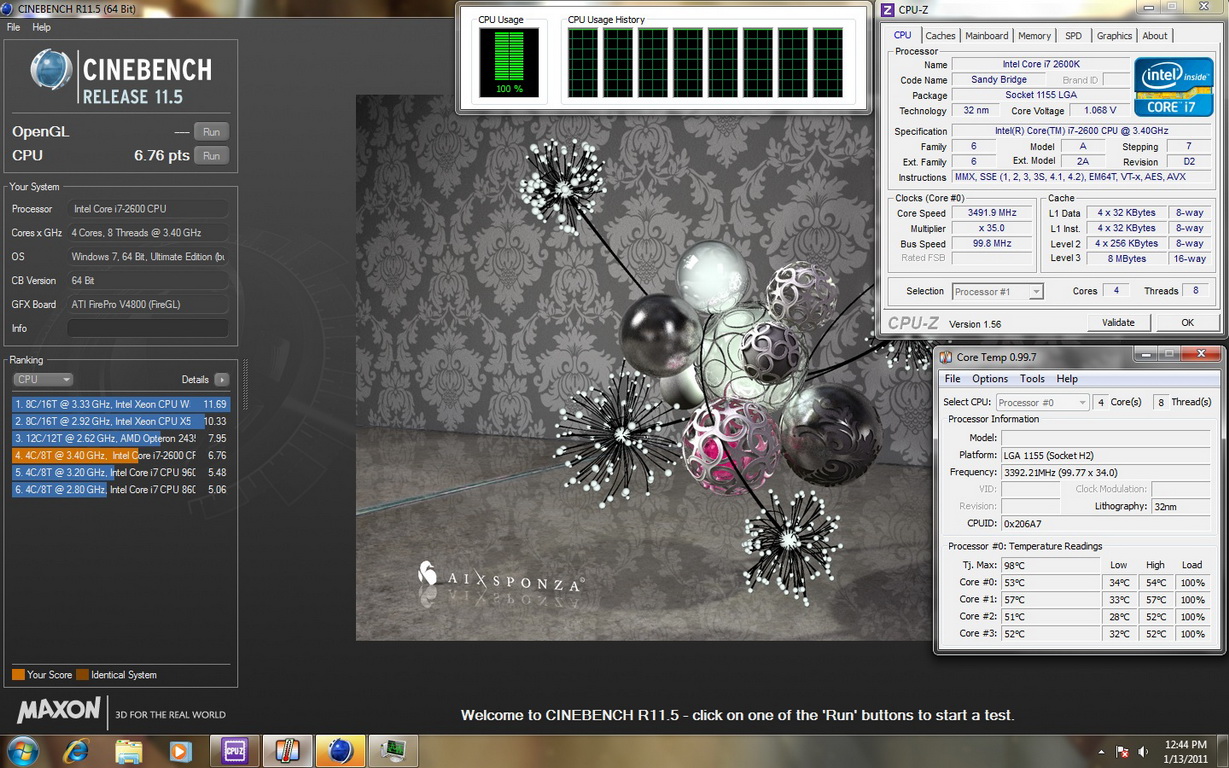Open Core Temp Select CPU dropdown
The width and height of the screenshot is (1229, 768).
click(x=1042, y=402)
